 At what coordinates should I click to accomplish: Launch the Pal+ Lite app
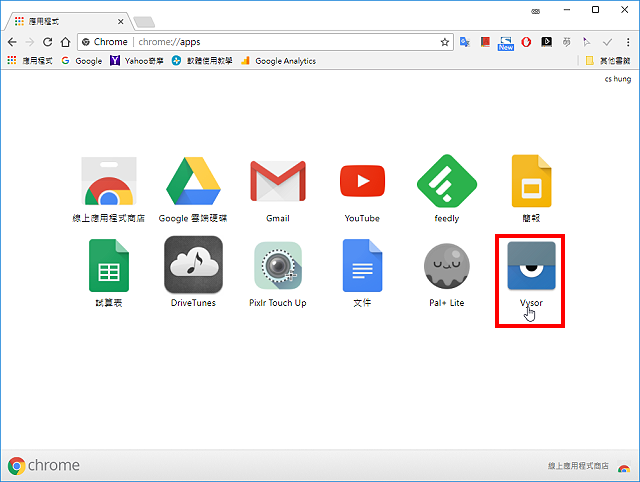(447, 266)
